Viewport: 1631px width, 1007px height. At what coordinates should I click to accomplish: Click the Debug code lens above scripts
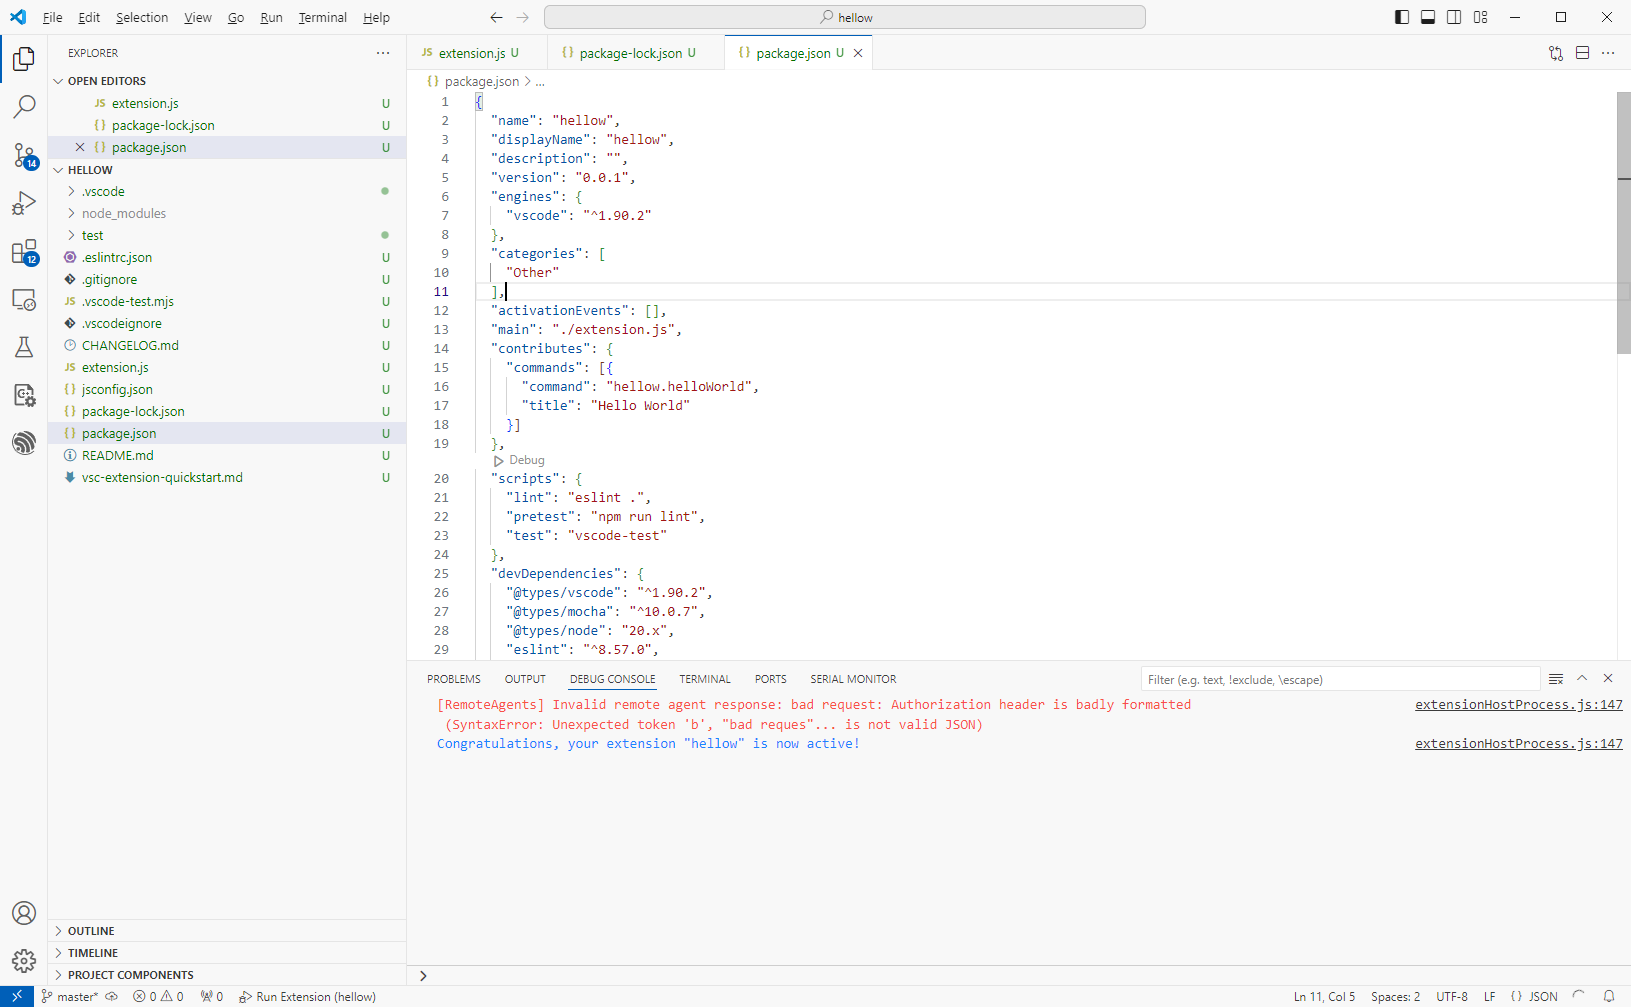point(519,460)
